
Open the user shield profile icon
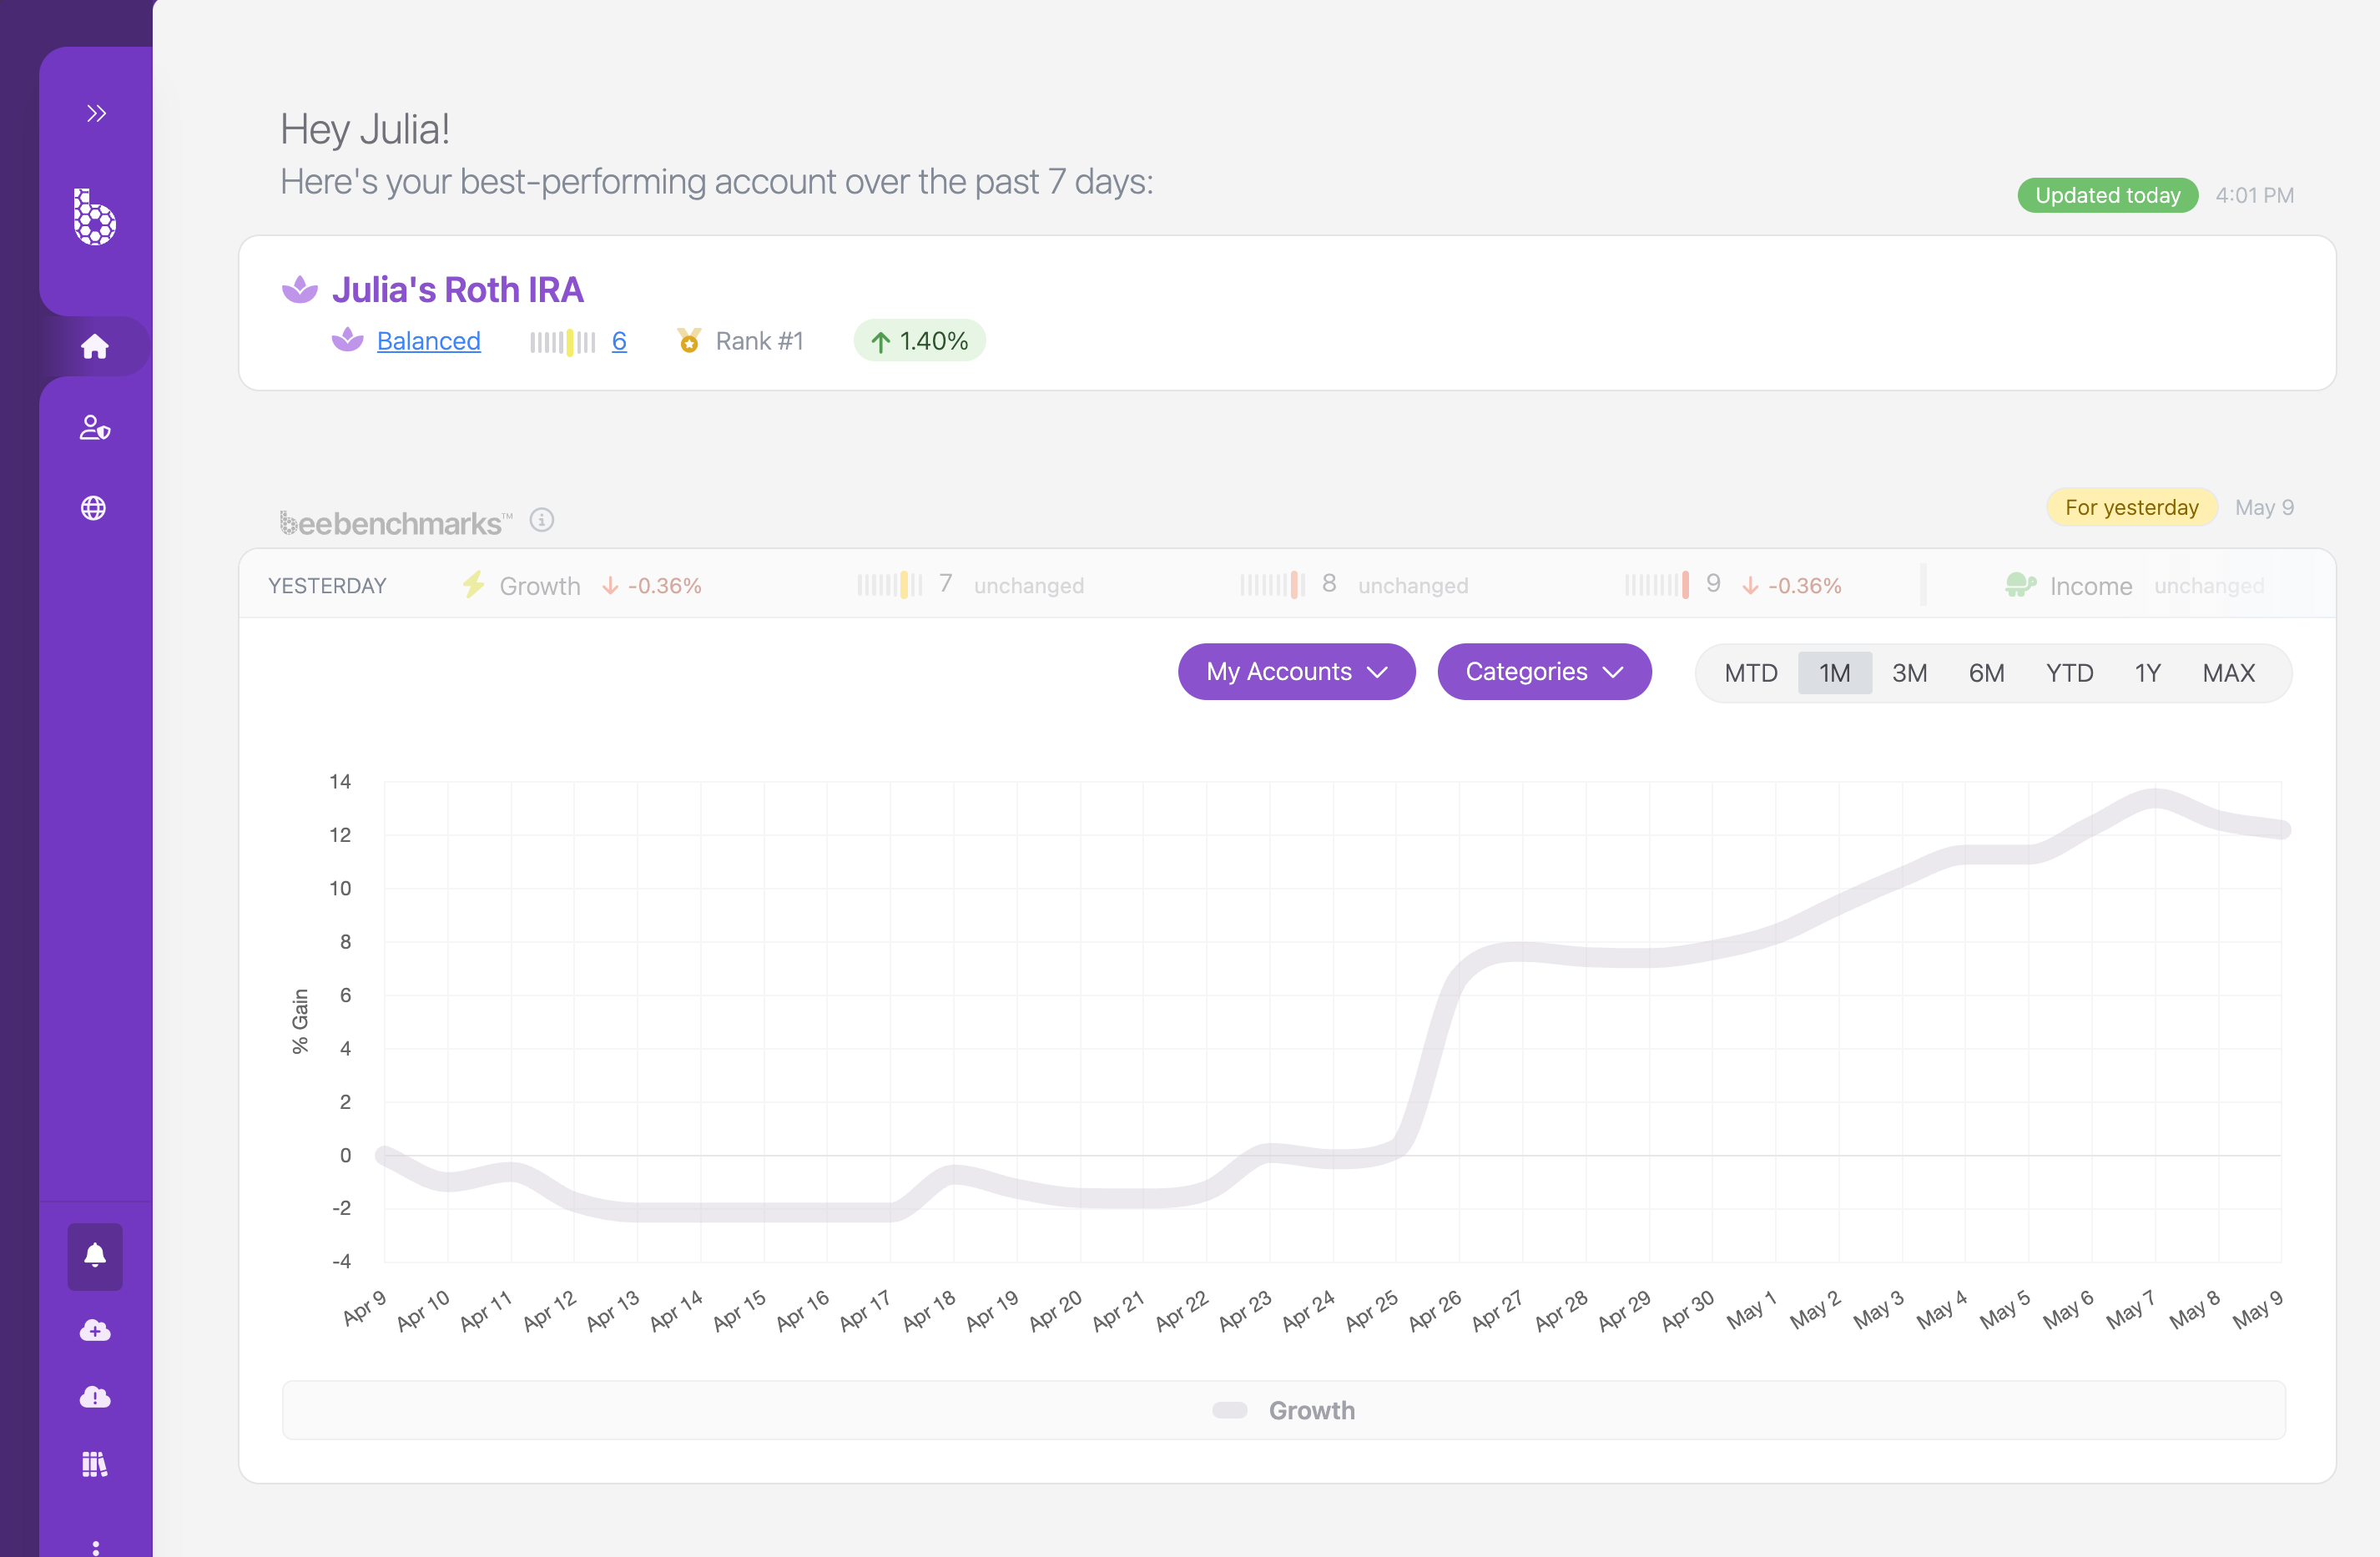[95, 427]
